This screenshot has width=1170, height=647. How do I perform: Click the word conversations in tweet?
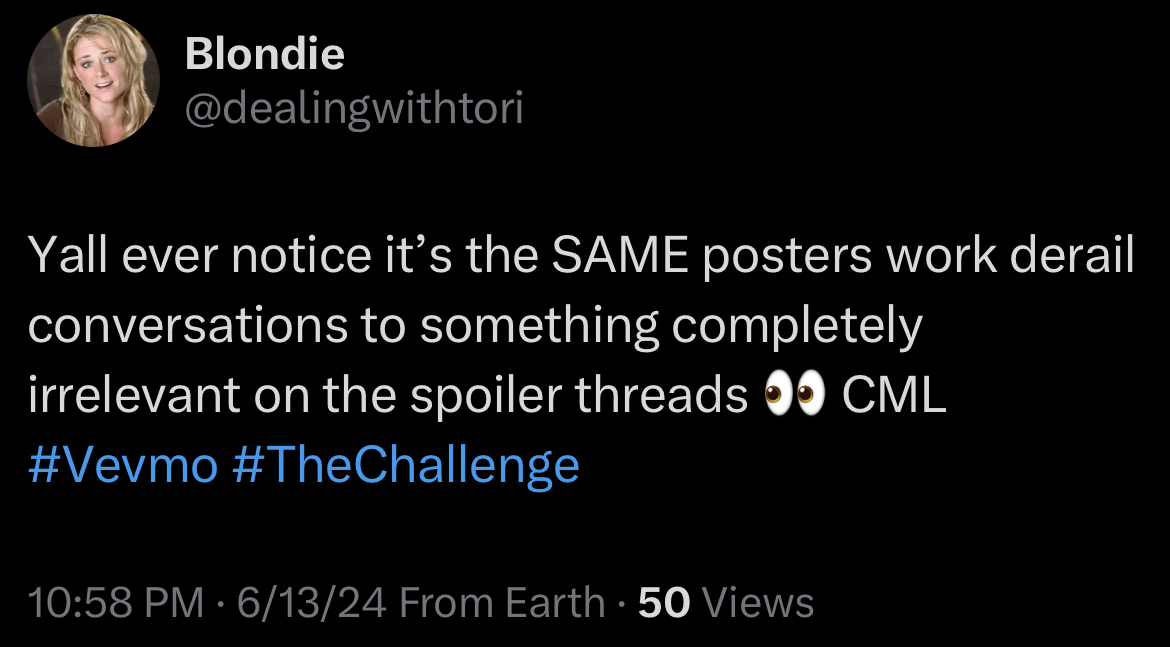point(188,325)
